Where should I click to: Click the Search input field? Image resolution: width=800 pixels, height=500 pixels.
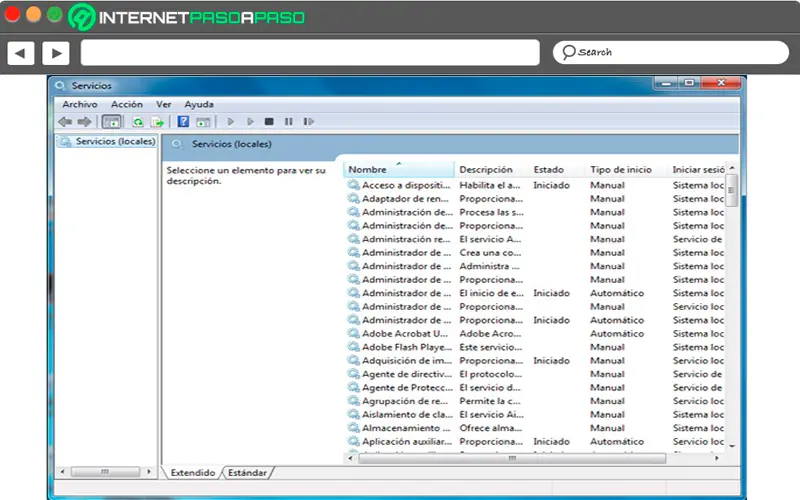point(671,53)
